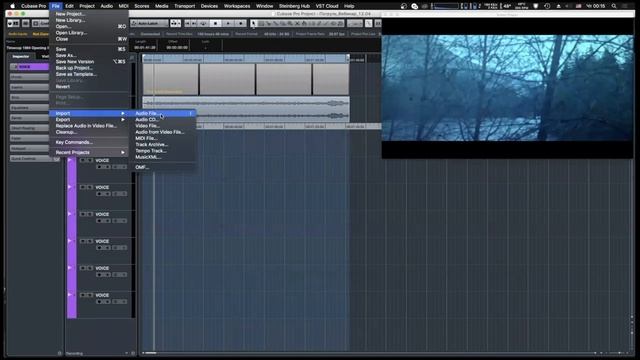This screenshot has height=360, width=640.
Task: Click the video preview frame
Action: click(507, 88)
